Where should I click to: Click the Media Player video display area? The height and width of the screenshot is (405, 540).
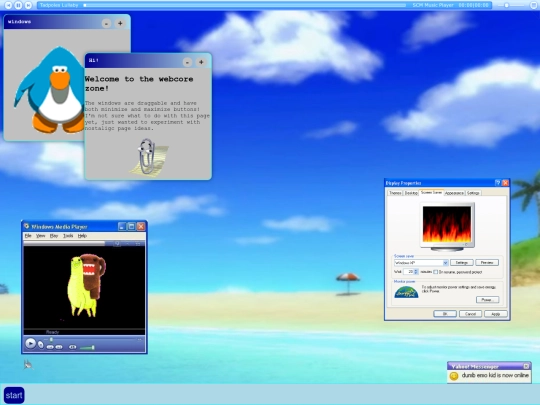[84, 287]
